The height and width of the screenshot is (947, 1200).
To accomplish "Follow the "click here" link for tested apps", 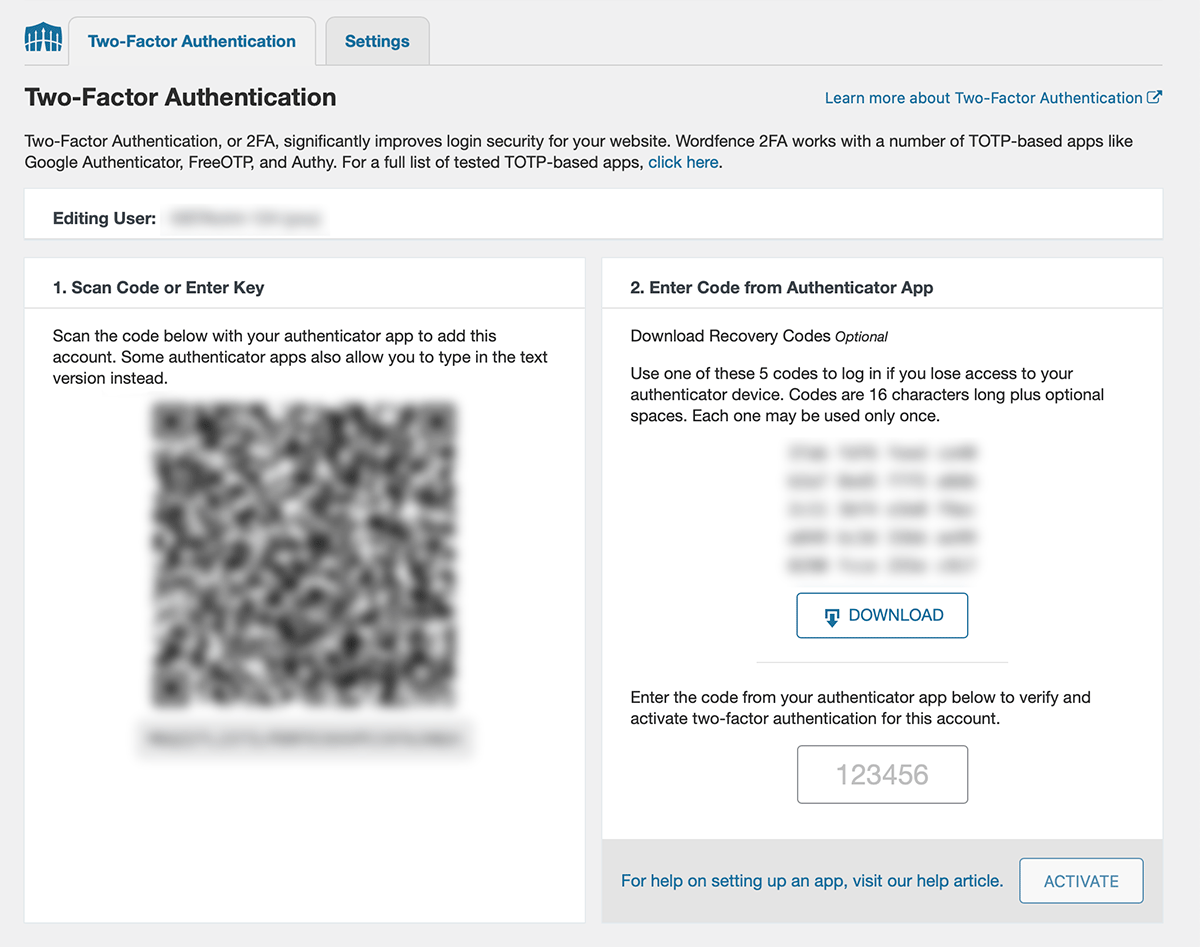I will tap(683, 162).
